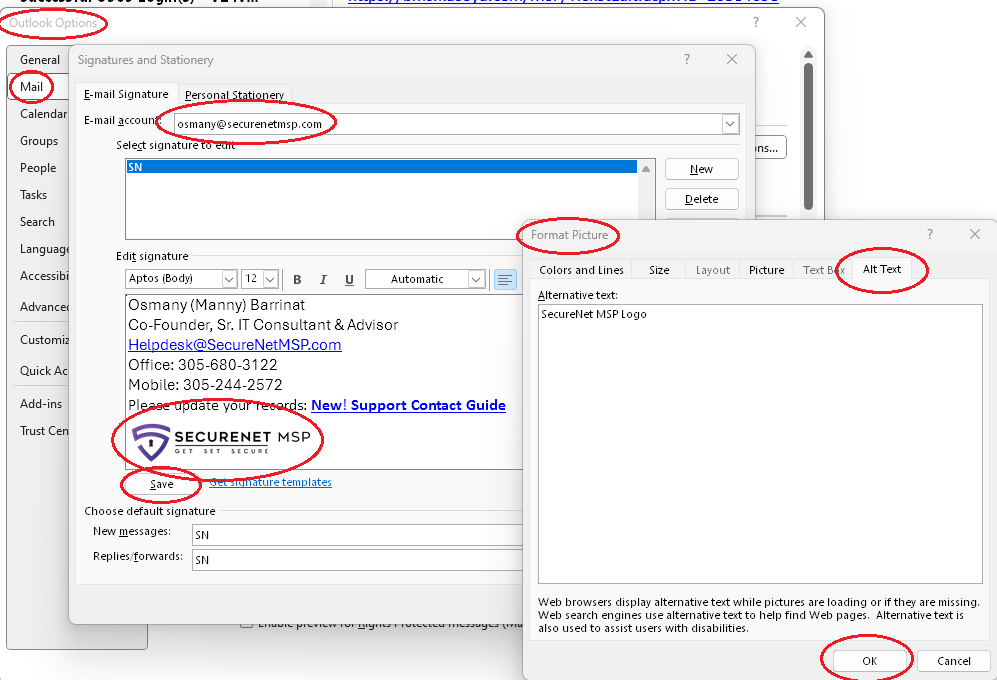Toggle Underline formatting in signature editor
The image size is (997, 680).
pos(349,279)
